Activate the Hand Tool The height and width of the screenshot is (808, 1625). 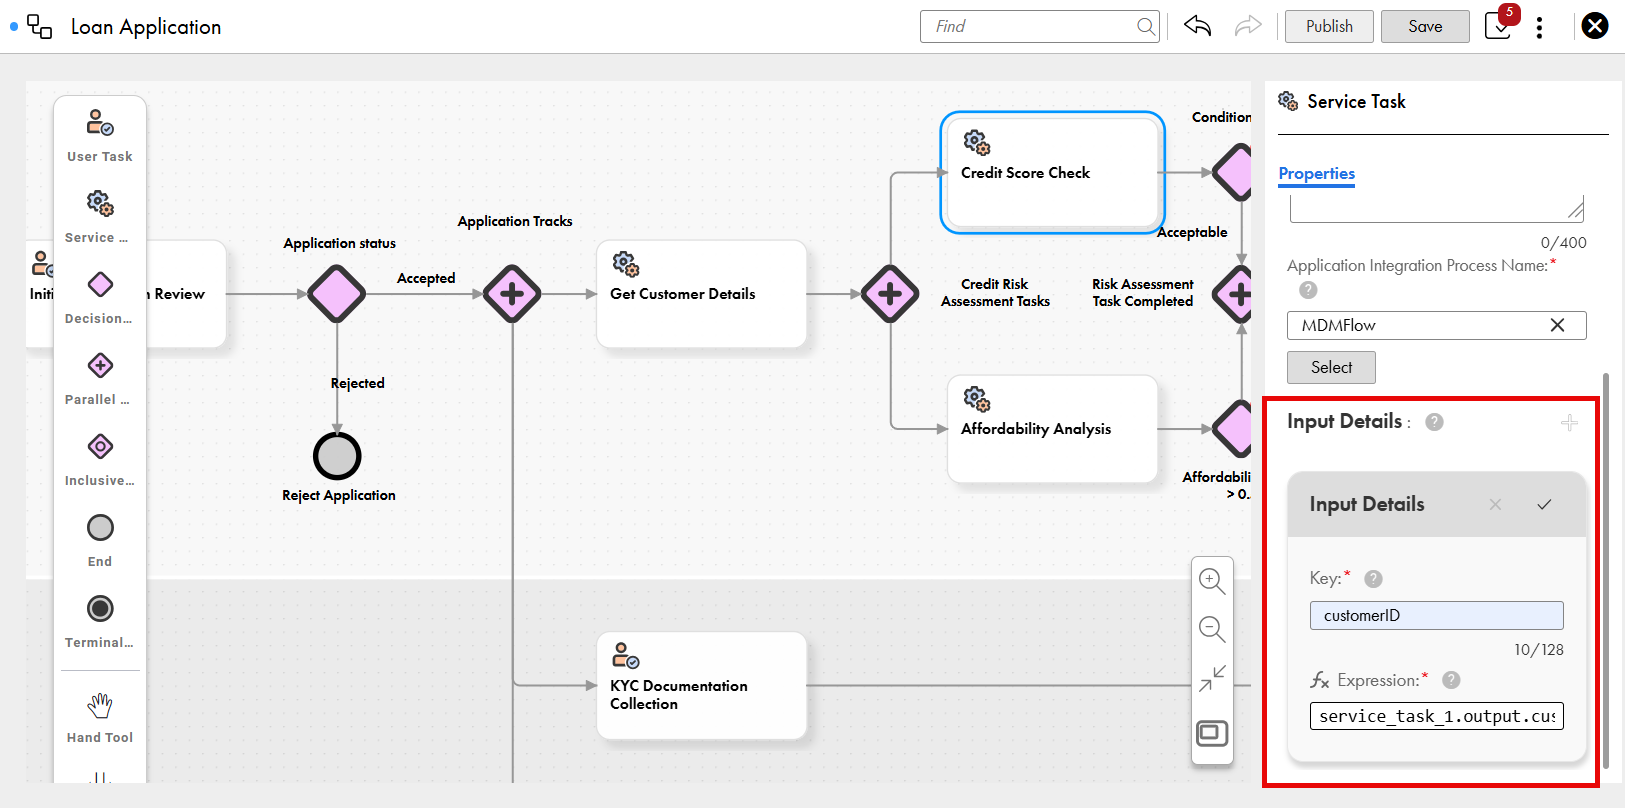pos(100,705)
